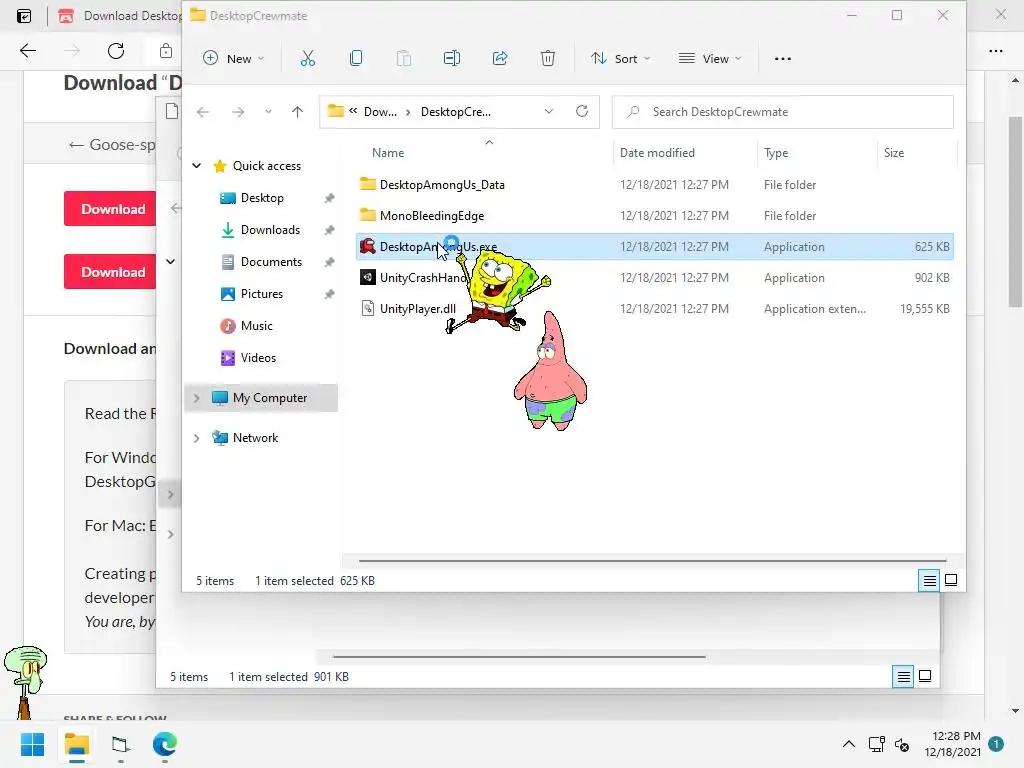Expand the Network tree node

(x=197, y=438)
